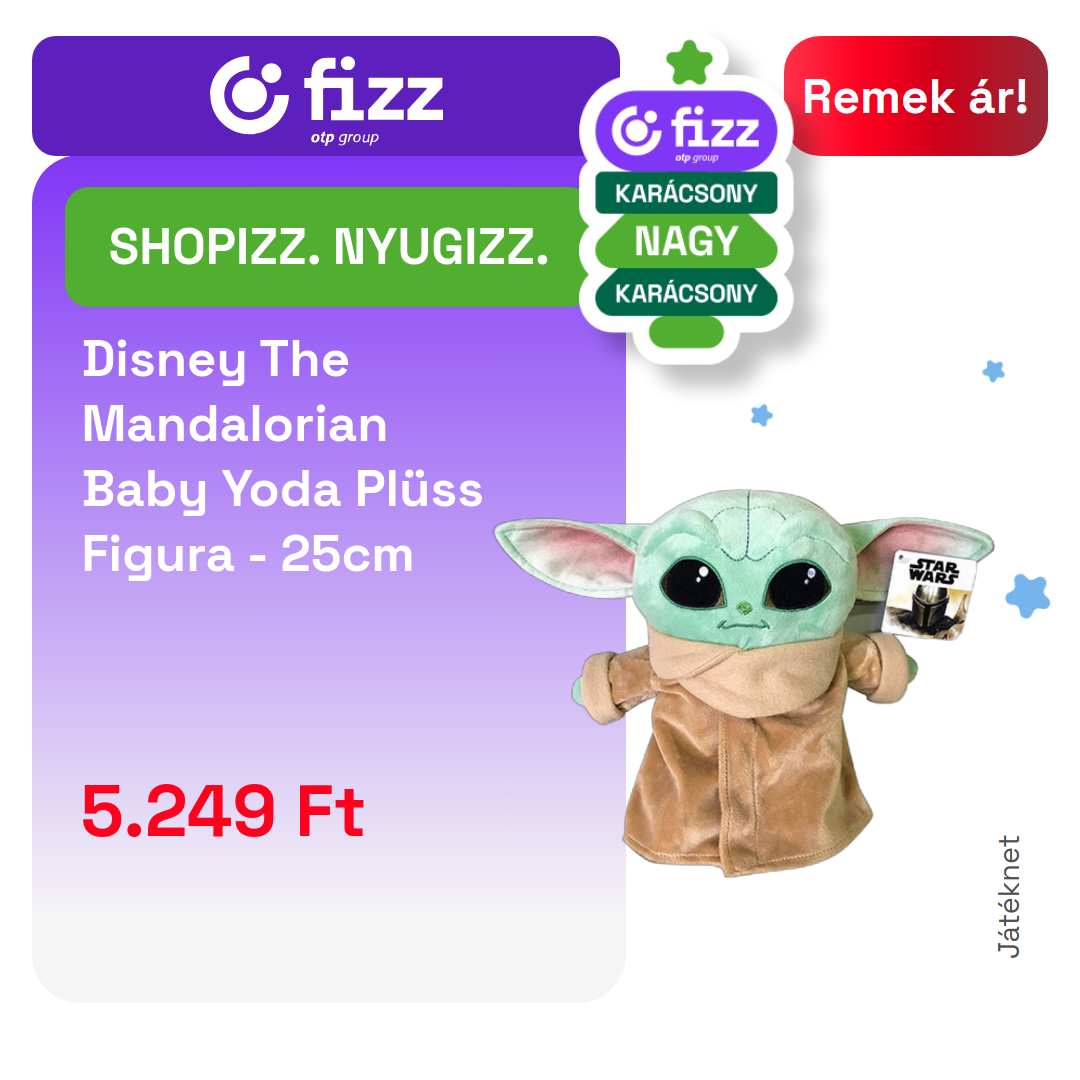1080x1080 pixels.
Task: Click the Star Wars tag on plush
Action: [x=929, y=595]
